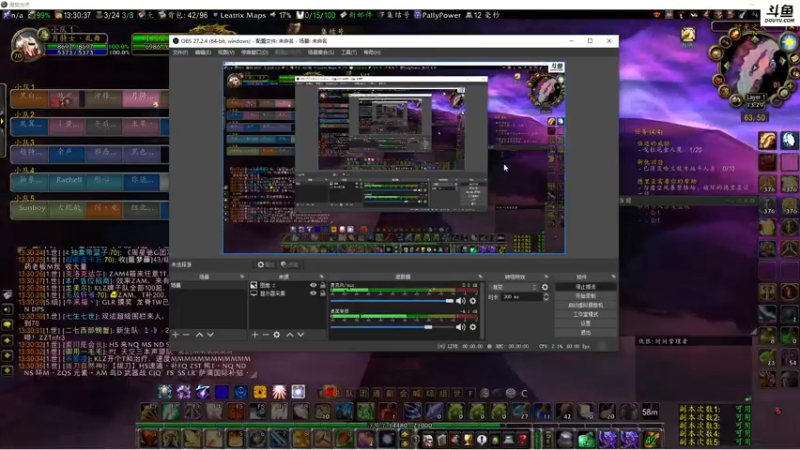Open source properties gear in Sources panel
This screenshot has width=800, height=450.
tap(277, 335)
